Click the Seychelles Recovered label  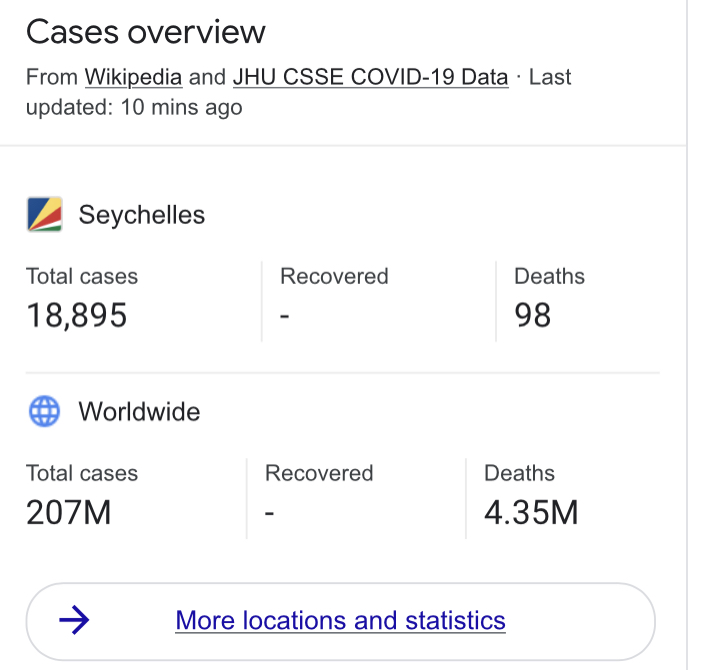(x=334, y=276)
